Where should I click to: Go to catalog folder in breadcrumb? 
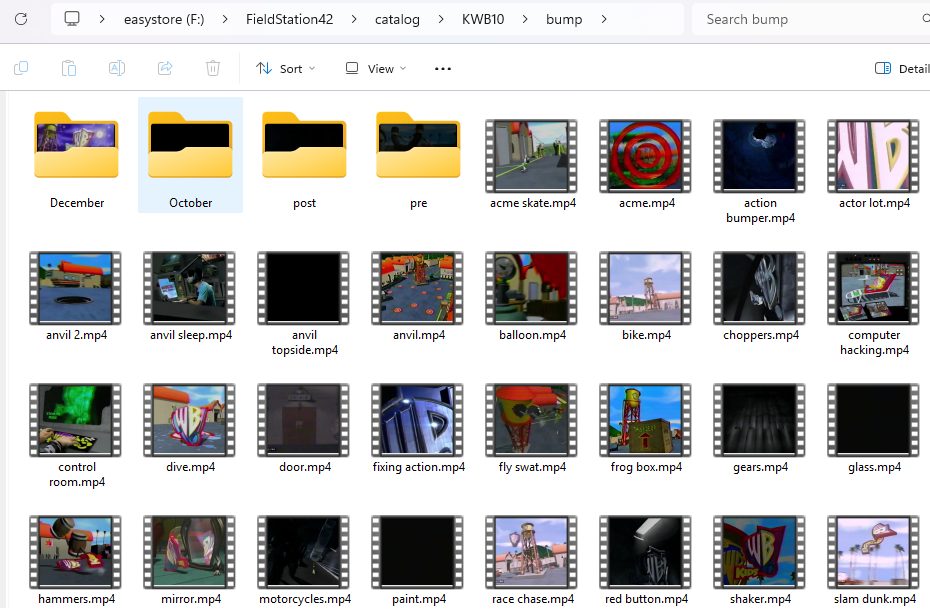pos(397,19)
